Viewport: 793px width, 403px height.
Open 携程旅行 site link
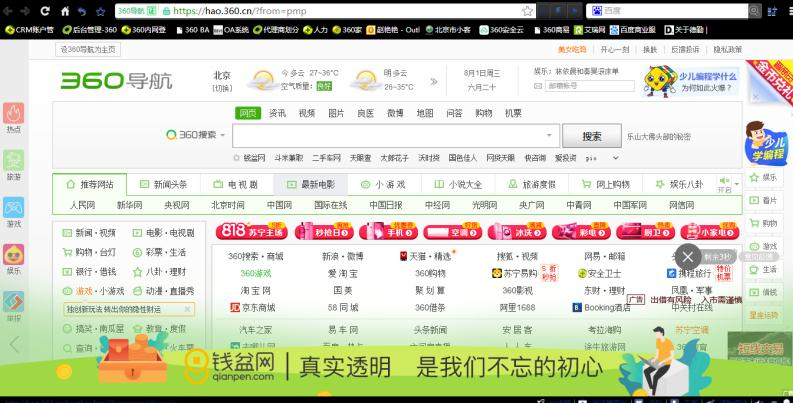[690, 274]
